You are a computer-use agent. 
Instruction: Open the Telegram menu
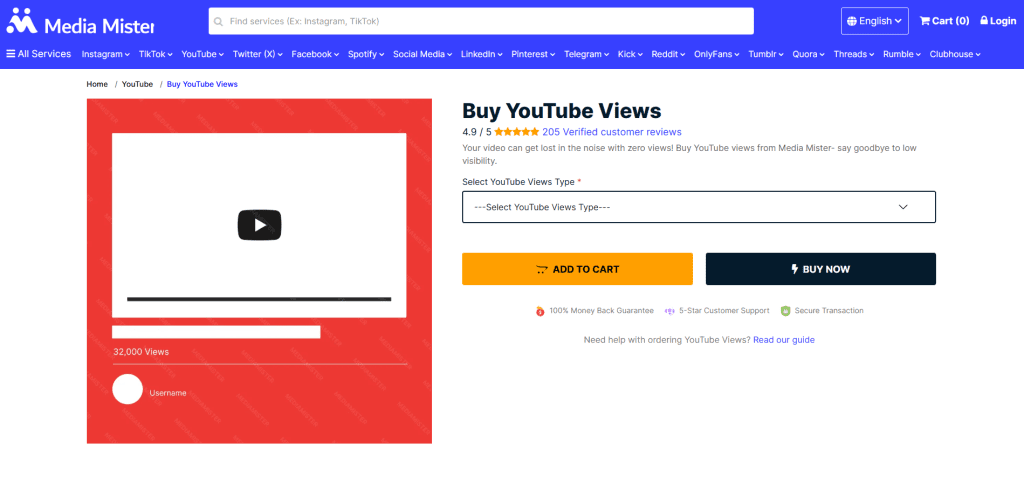pyautogui.click(x=586, y=54)
